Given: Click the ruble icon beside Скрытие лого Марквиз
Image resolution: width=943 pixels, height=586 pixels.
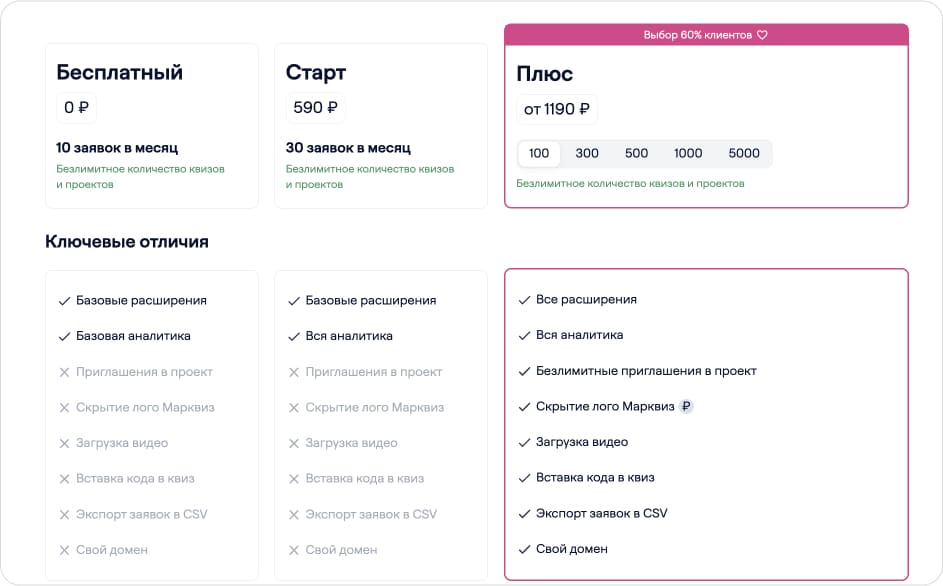Looking at the screenshot, I should coord(686,407).
